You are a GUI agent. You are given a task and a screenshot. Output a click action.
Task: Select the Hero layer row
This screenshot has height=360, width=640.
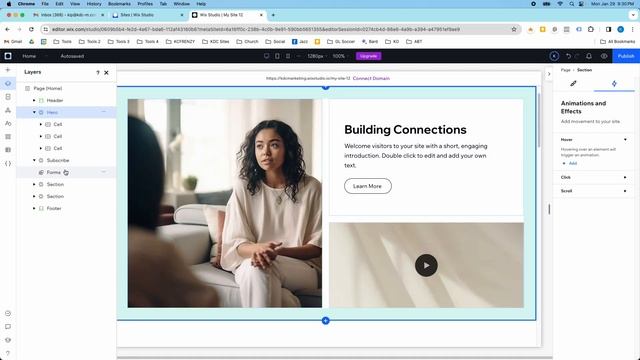pos(66,112)
